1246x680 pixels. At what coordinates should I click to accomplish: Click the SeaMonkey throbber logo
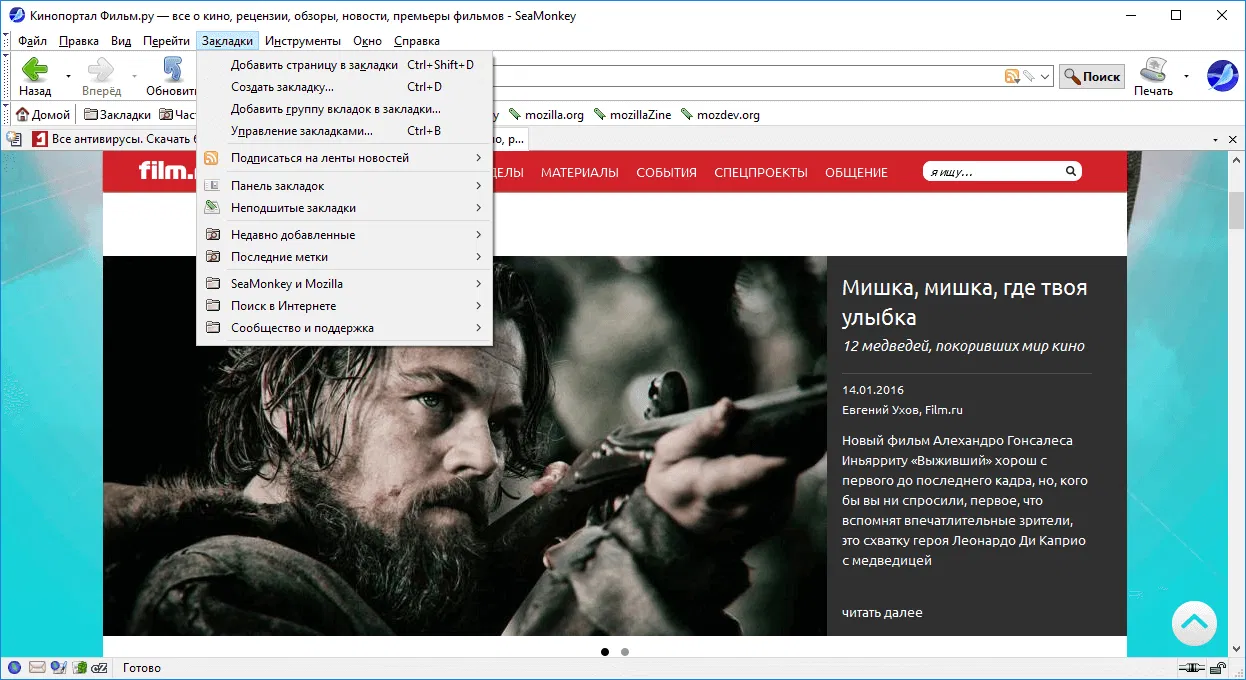click(x=1222, y=76)
